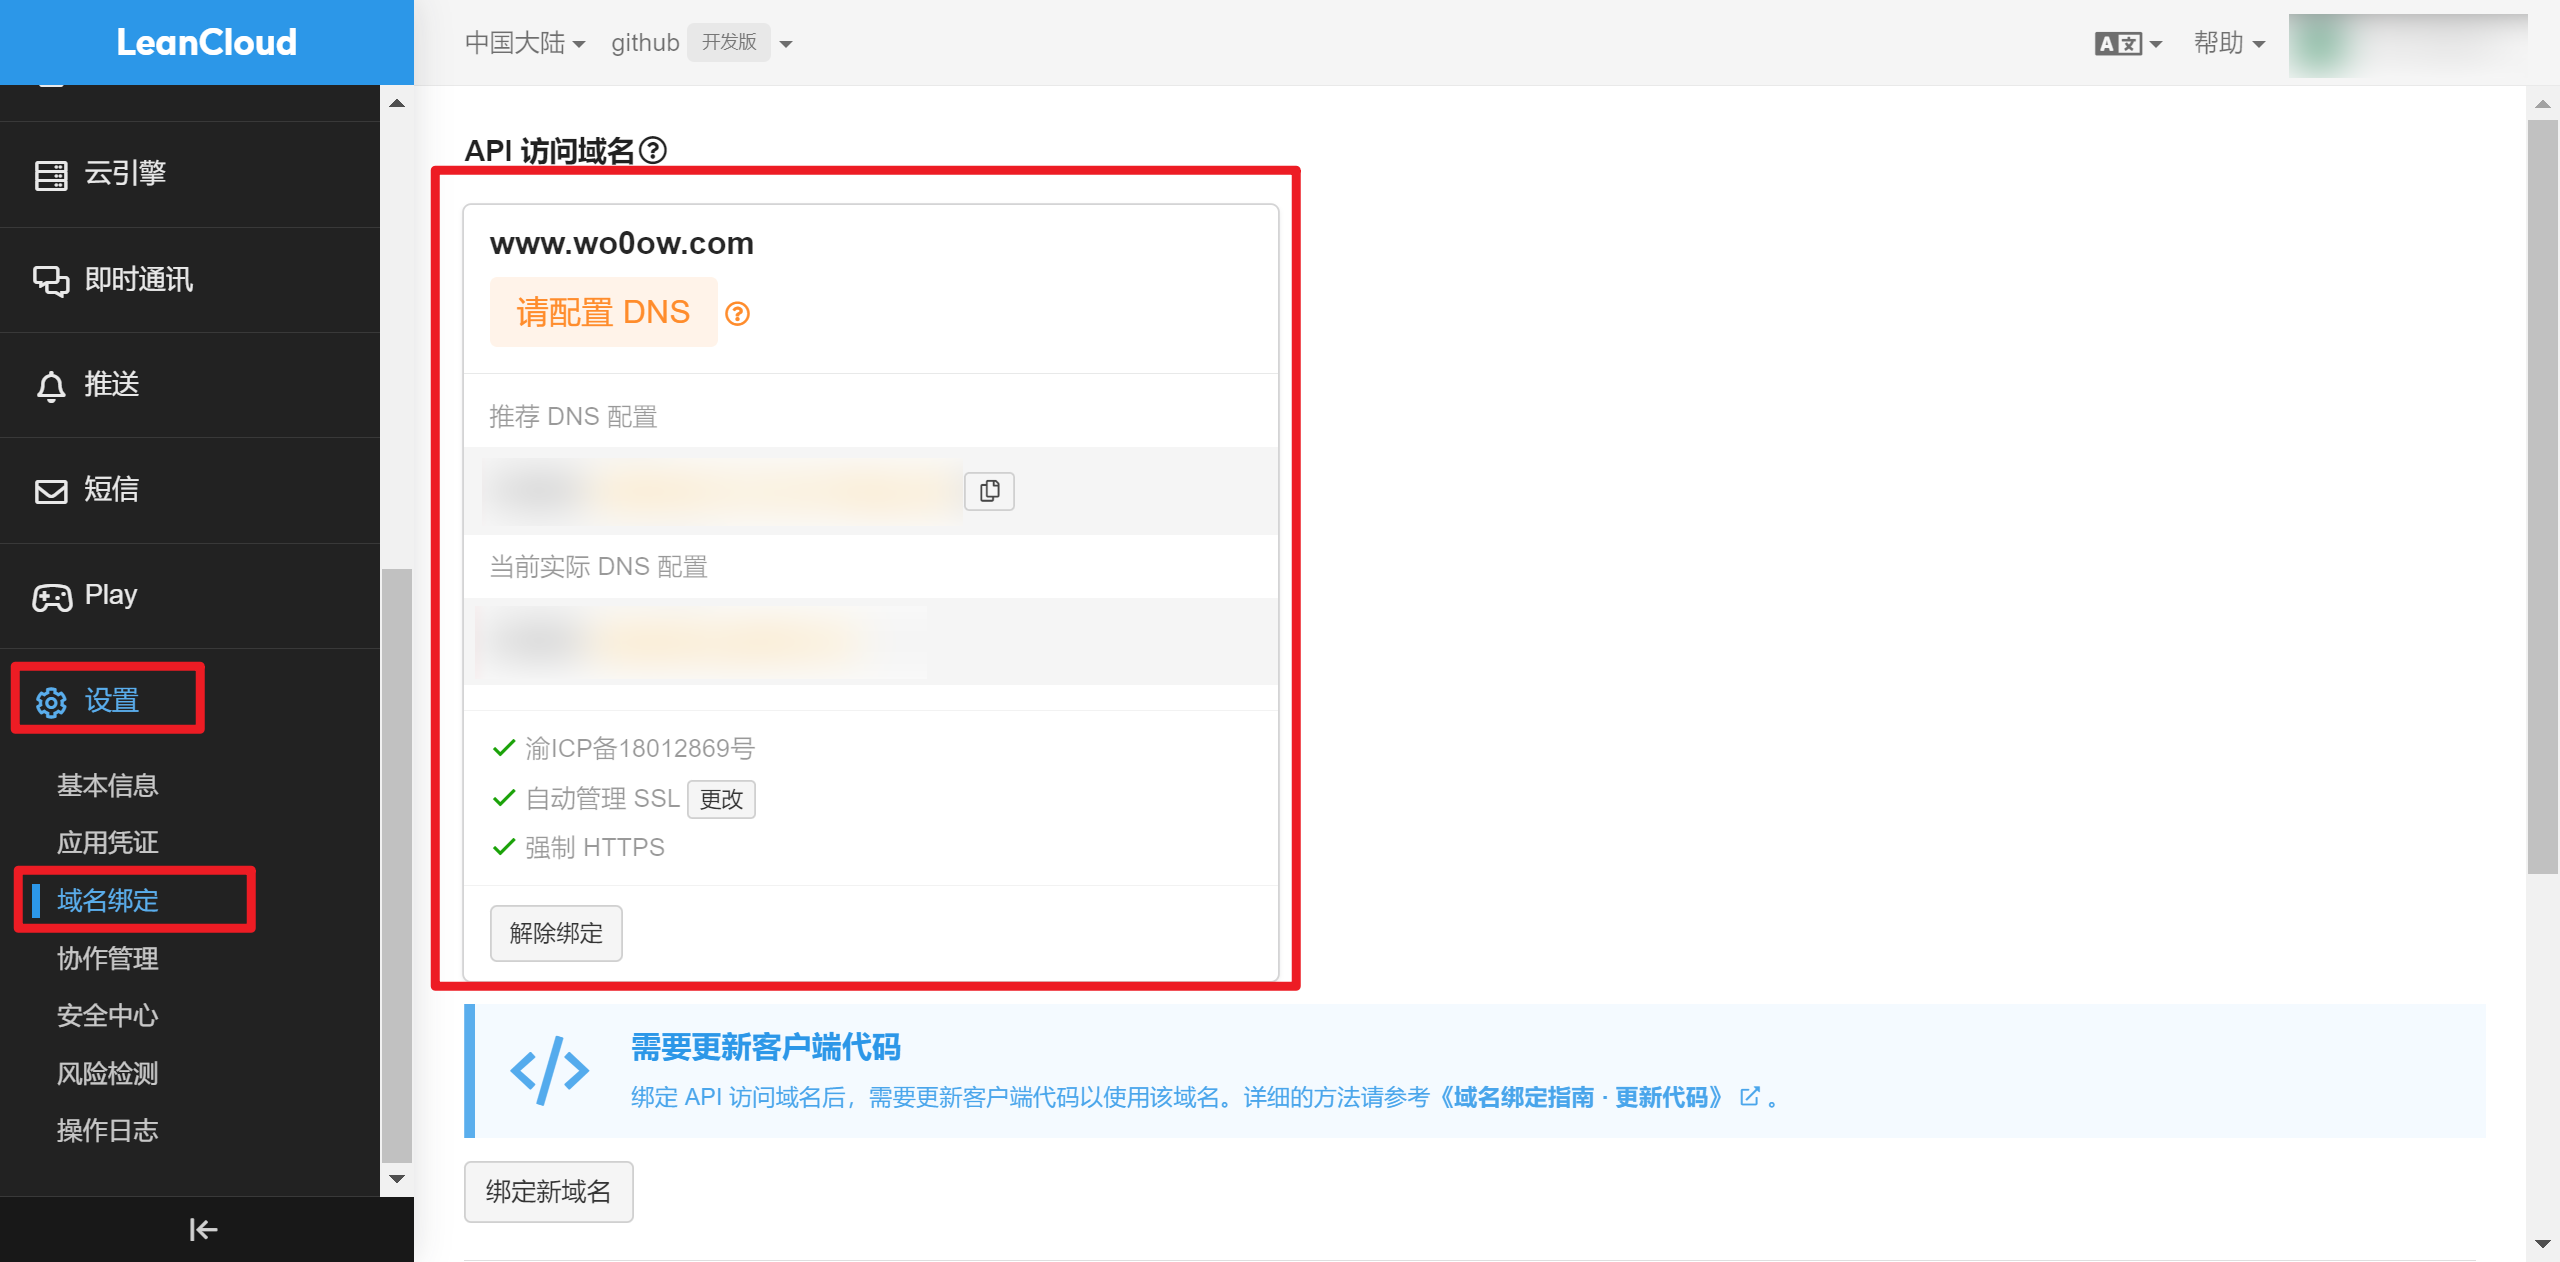This screenshot has height=1262, width=2560.
Task: Click 更改 next to 自动管理 SSL
Action: coord(721,799)
